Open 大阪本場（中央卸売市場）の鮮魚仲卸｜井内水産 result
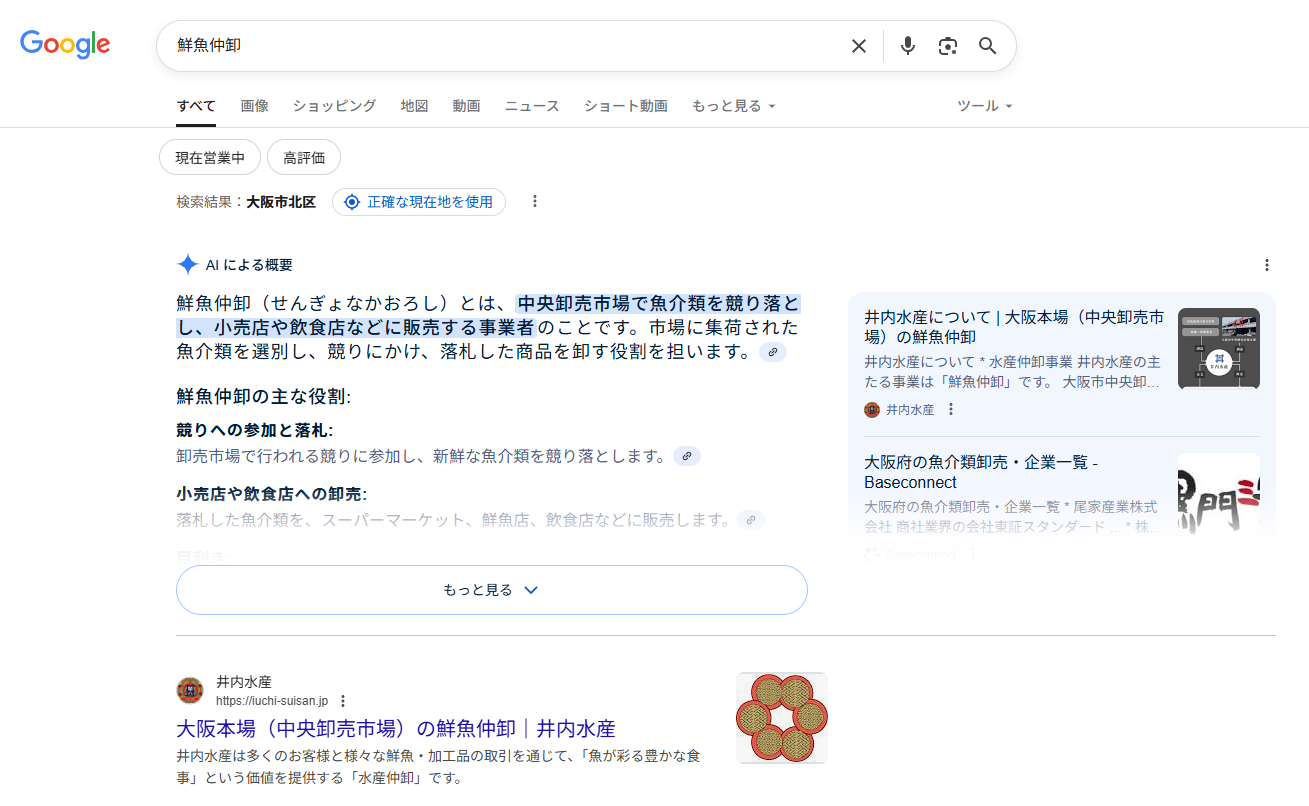The height and width of the screenshot is (806, 1309). point(396,728)
